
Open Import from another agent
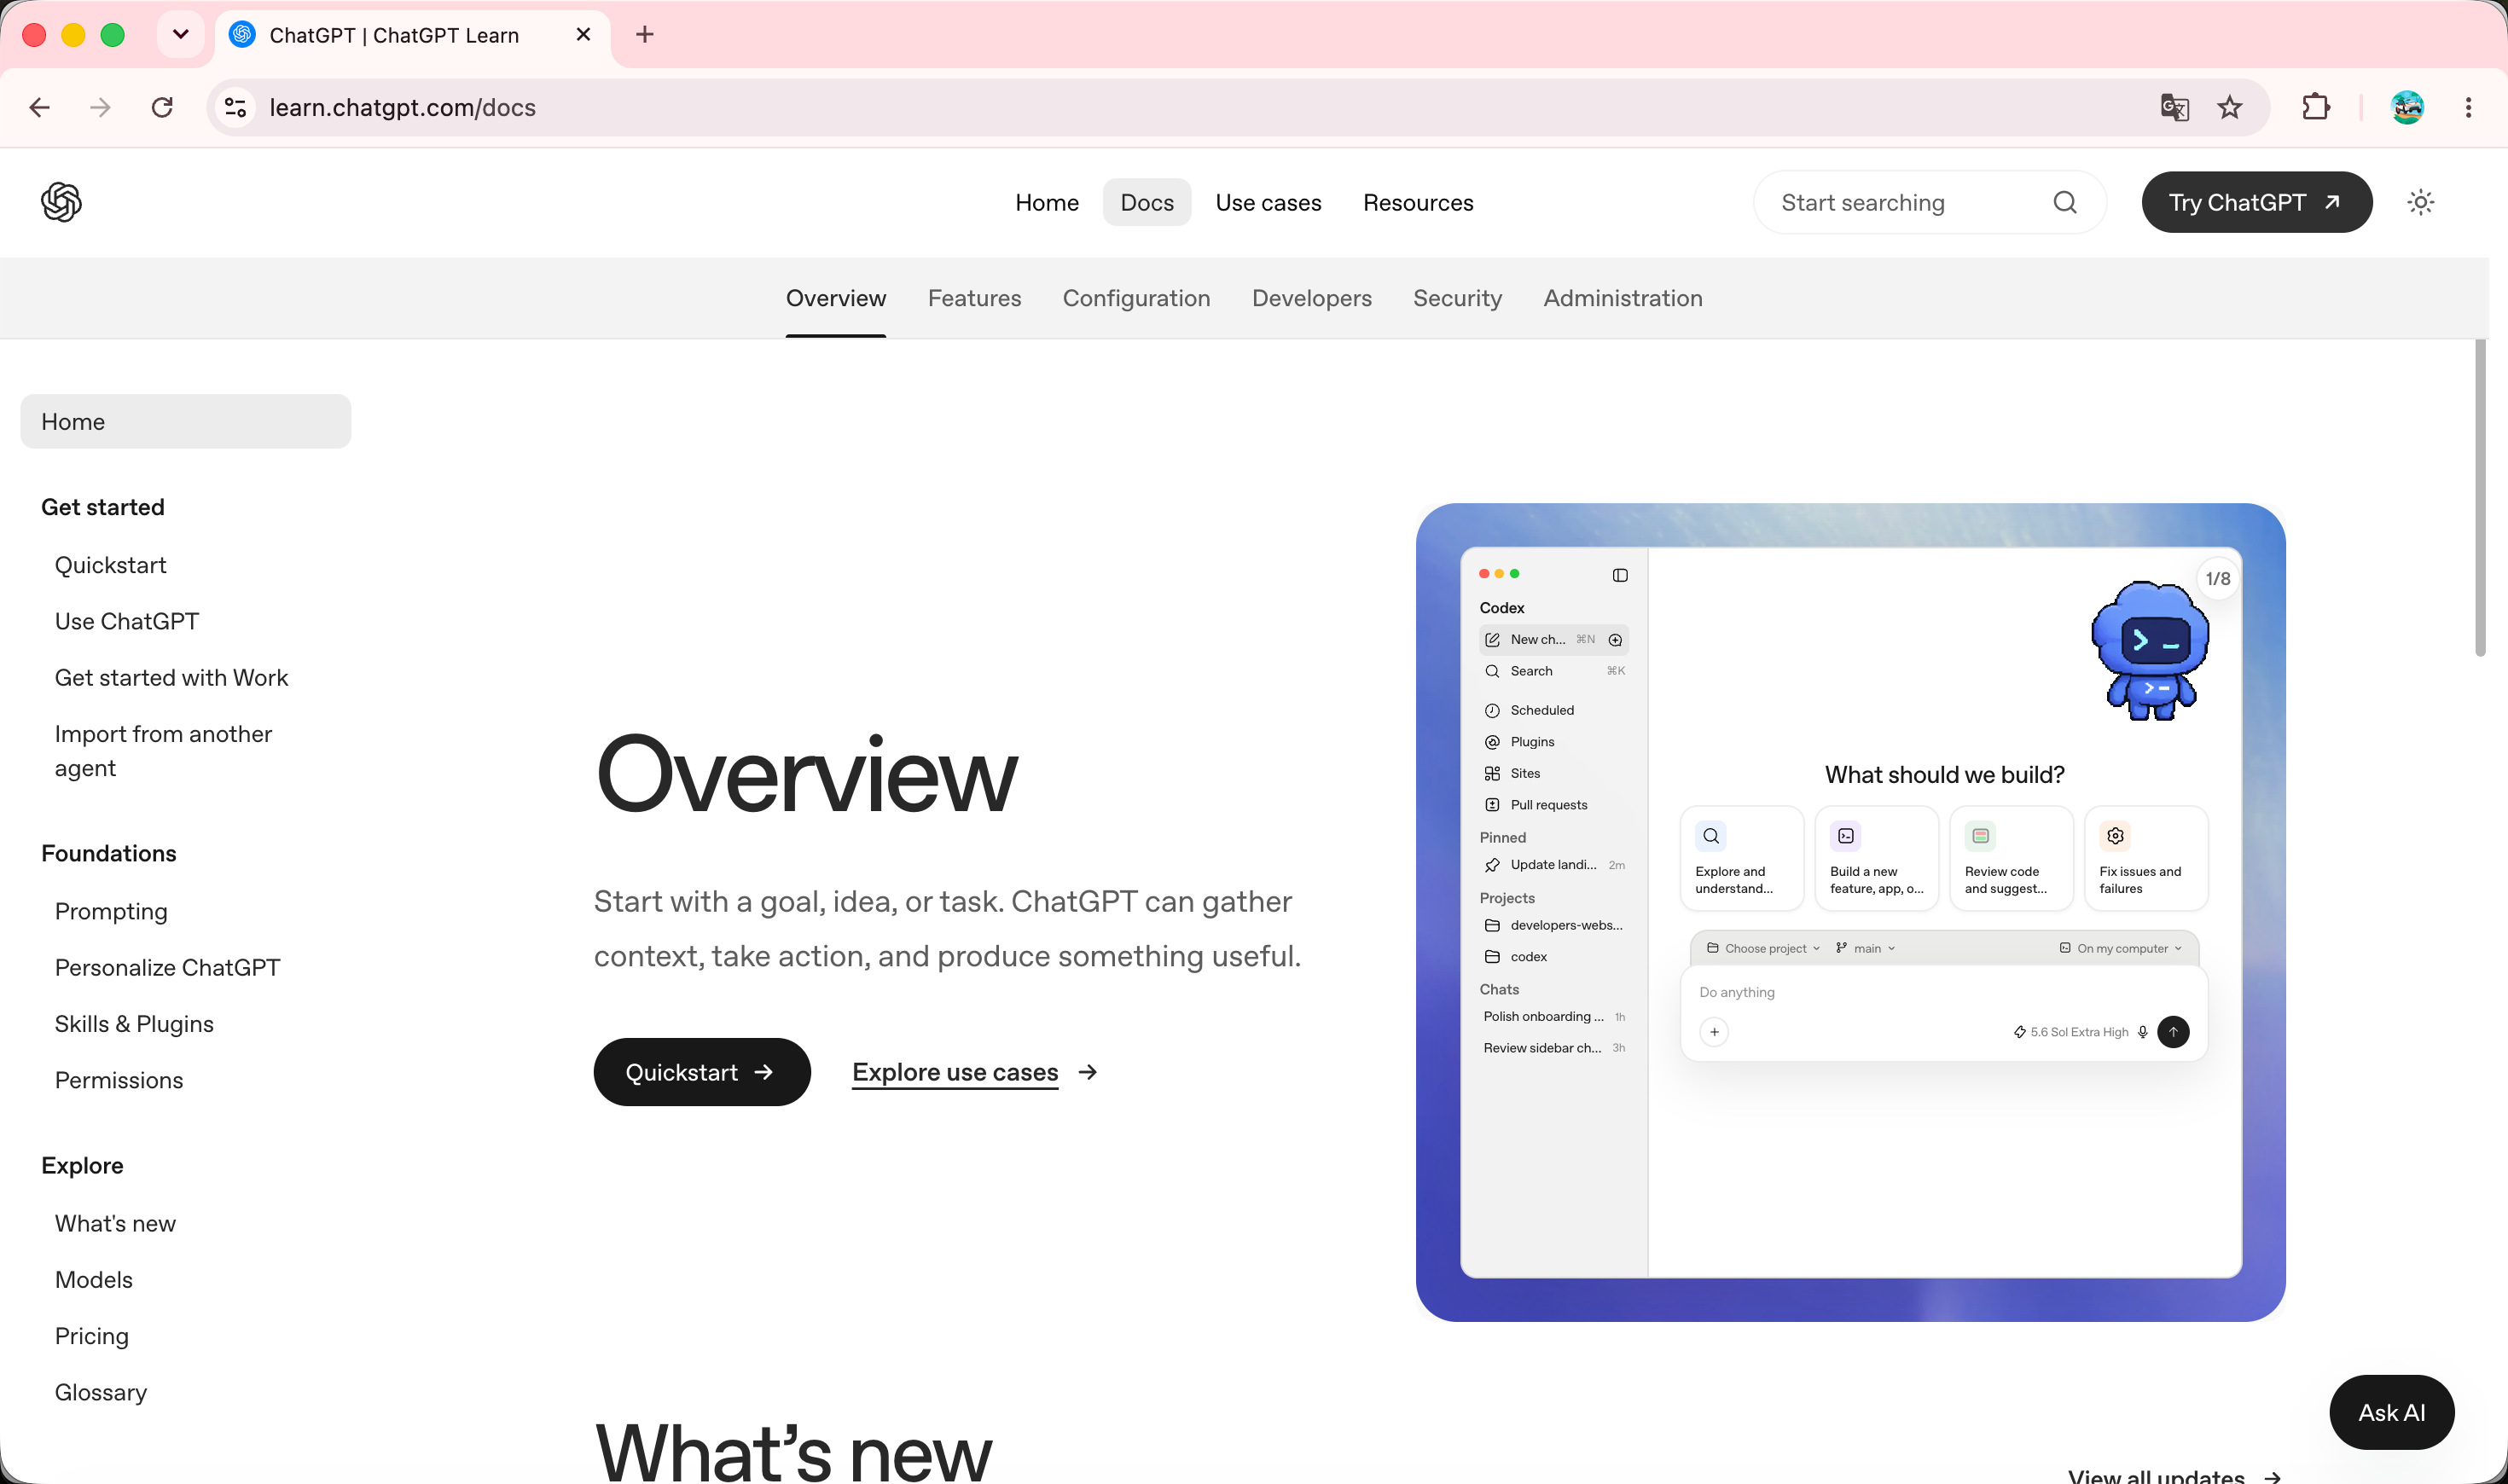click(163, 751)
